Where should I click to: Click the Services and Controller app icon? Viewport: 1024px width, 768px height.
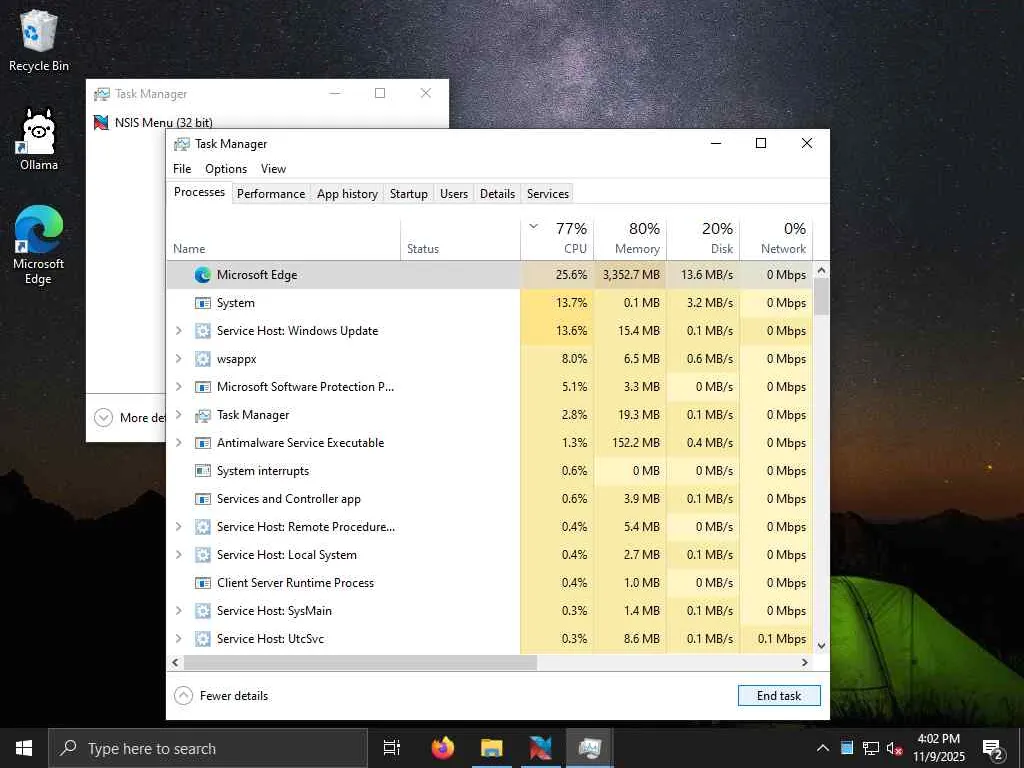[202, 499]
